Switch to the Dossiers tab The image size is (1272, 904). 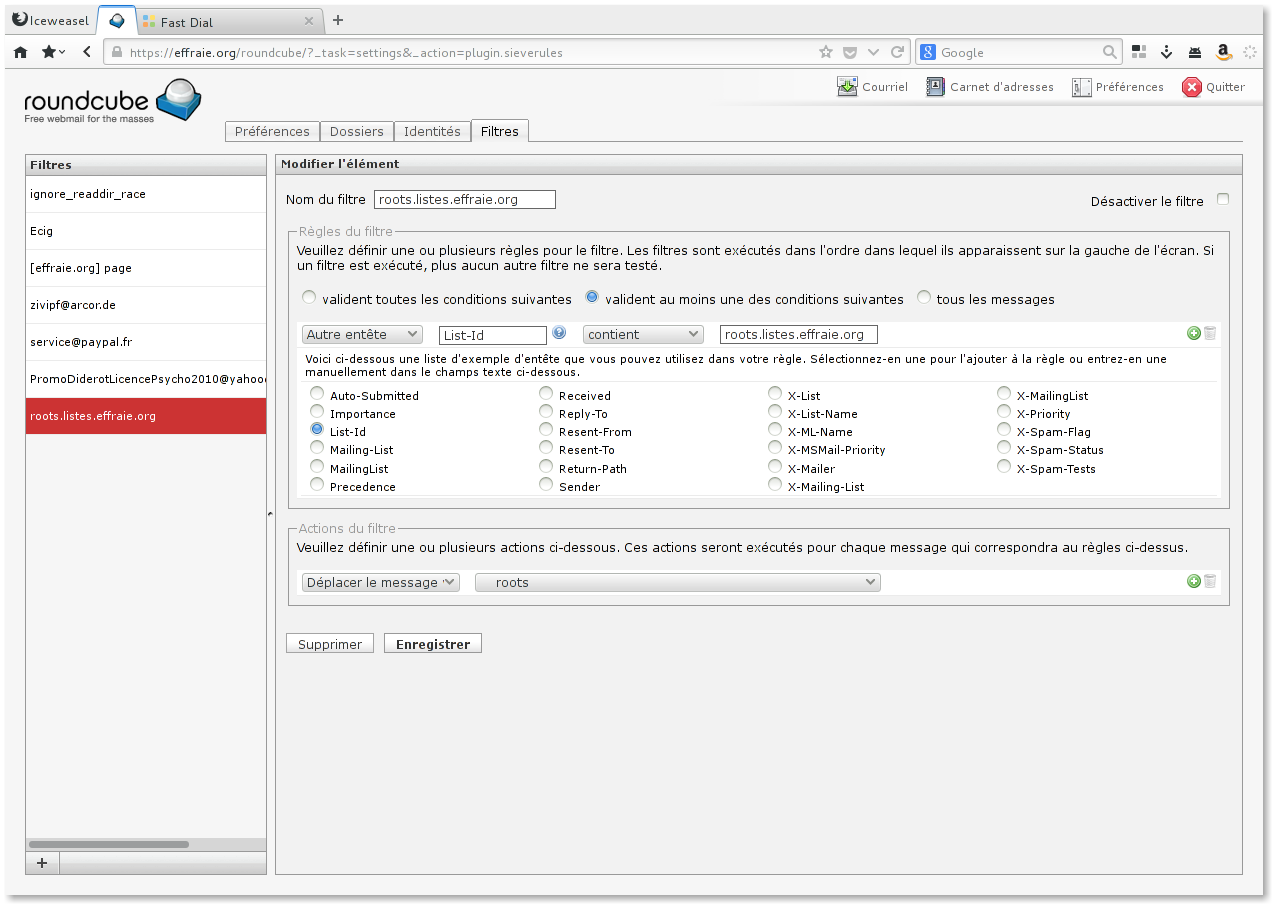coord(356,131)
